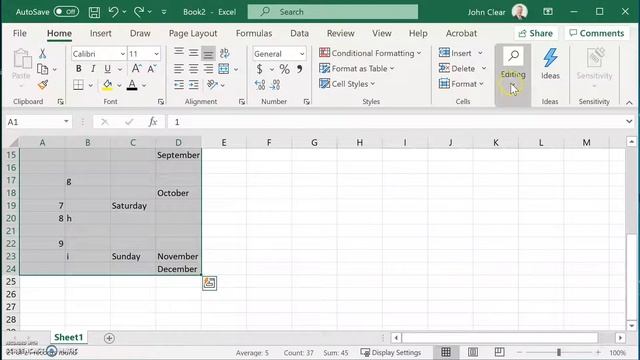The width and height of the screenshot is (640, 360).
Task: Open Font name dropdown
Action: [122, 54]
